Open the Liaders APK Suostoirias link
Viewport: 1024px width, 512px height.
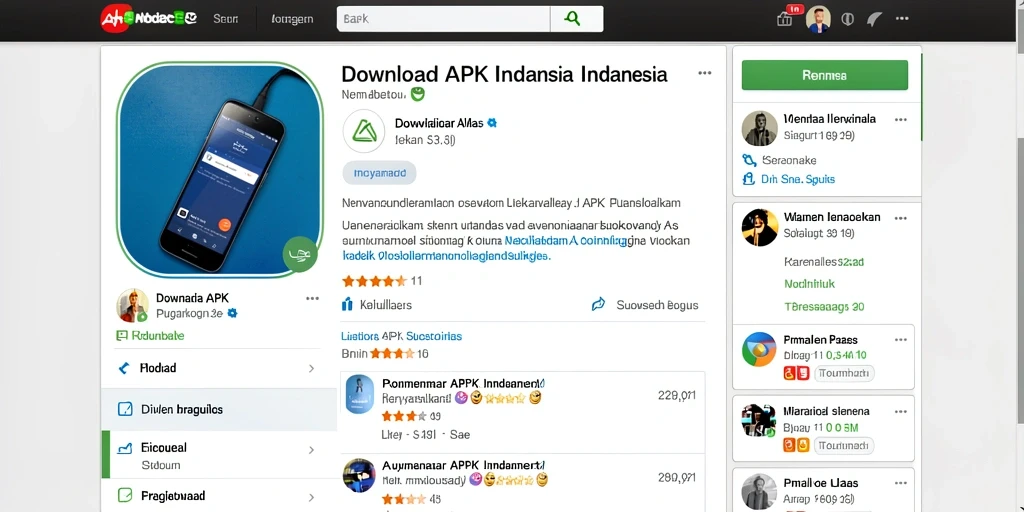pyautogui.click(x=402, y=336)
